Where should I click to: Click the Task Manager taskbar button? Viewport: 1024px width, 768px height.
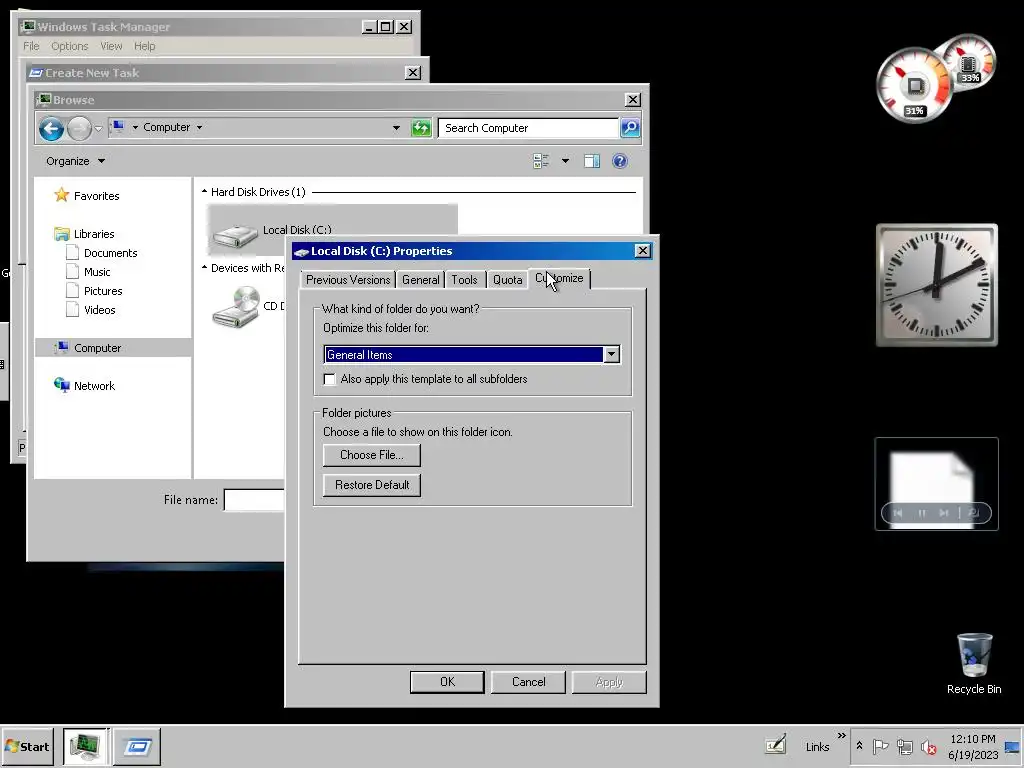pyautogui.click(x=87, y=746)
